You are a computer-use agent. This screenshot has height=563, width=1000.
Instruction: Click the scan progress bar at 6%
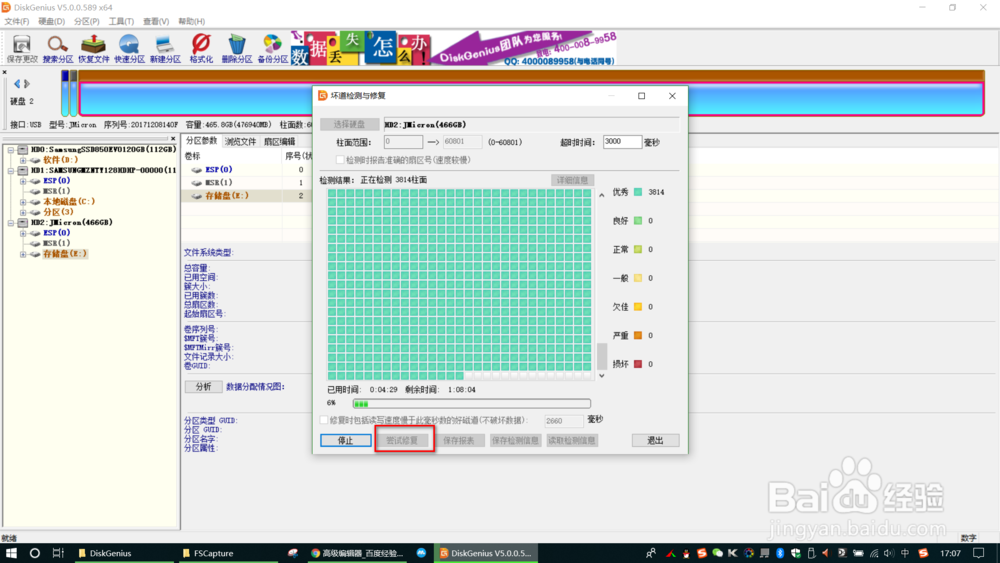[x=471, y=403]
